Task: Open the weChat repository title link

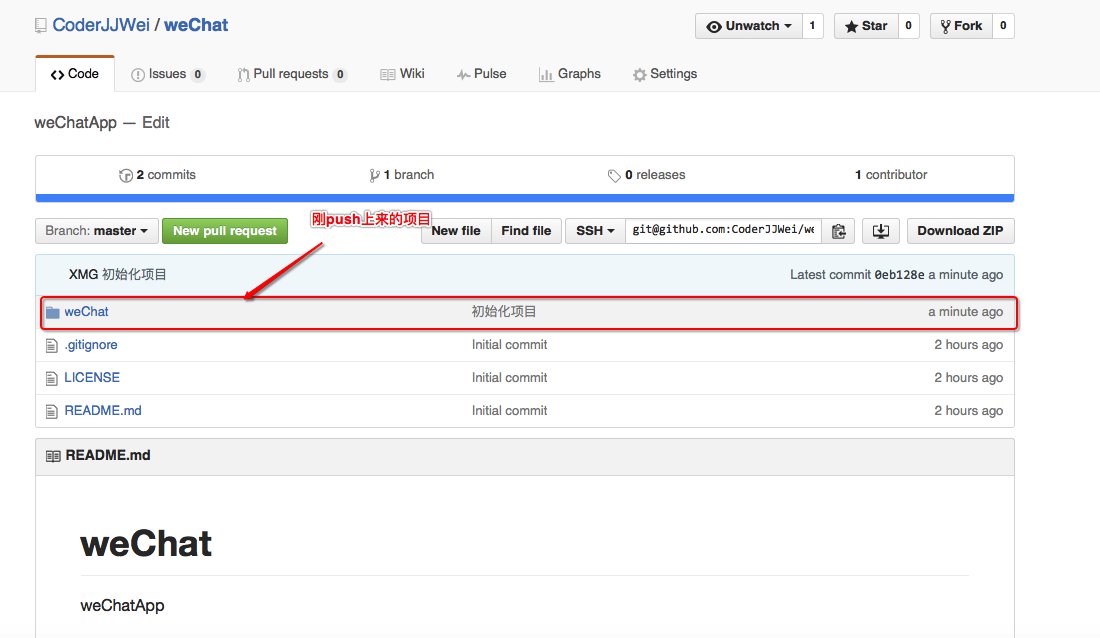Action: pyautogui.click(x=196, y=25)
